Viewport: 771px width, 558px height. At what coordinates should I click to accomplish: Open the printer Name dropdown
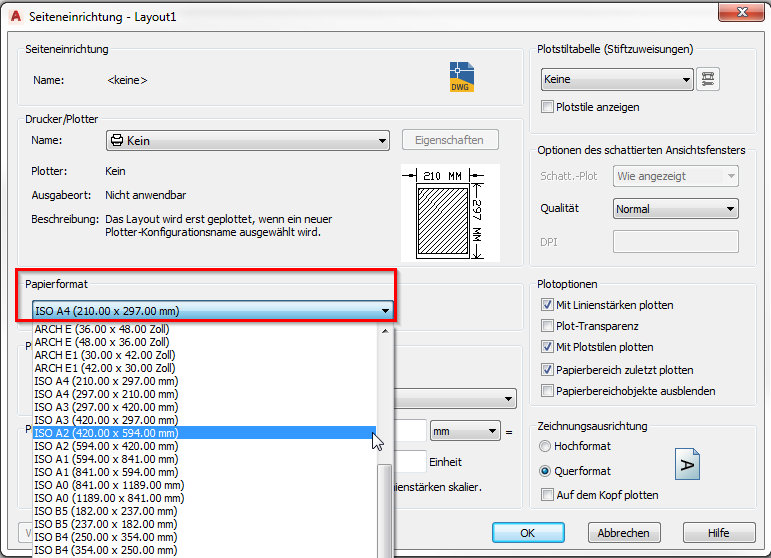(x=247, y=141)
